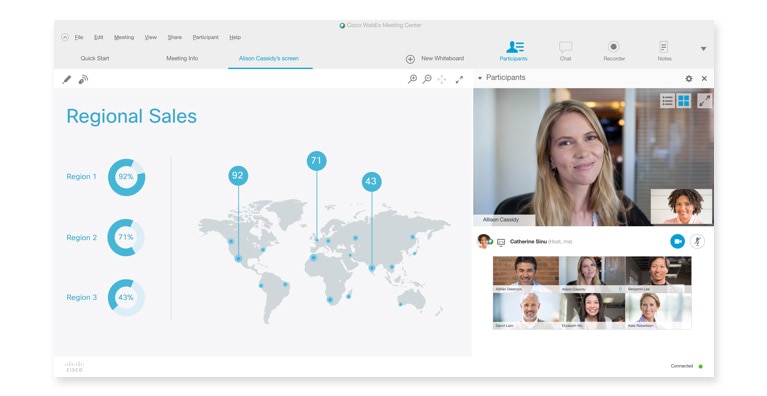
Task: Select Alison Cassidy's small grid thumbnail
Action: (x=592, y=274)
